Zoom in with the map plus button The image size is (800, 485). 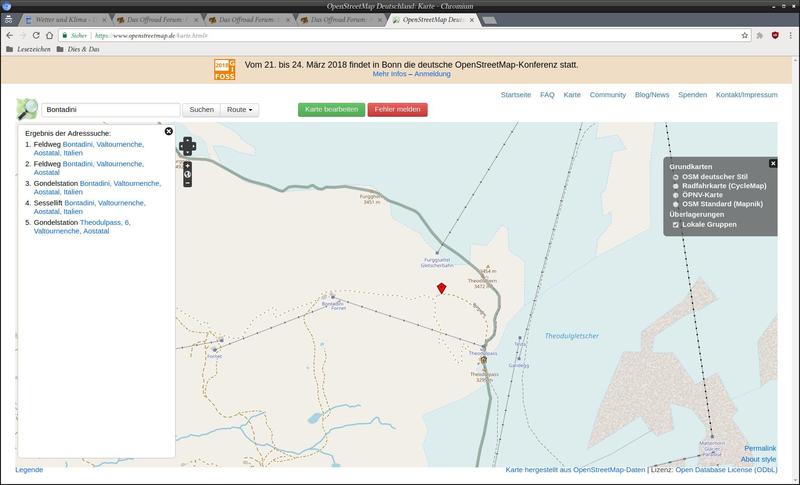point(187,166)
